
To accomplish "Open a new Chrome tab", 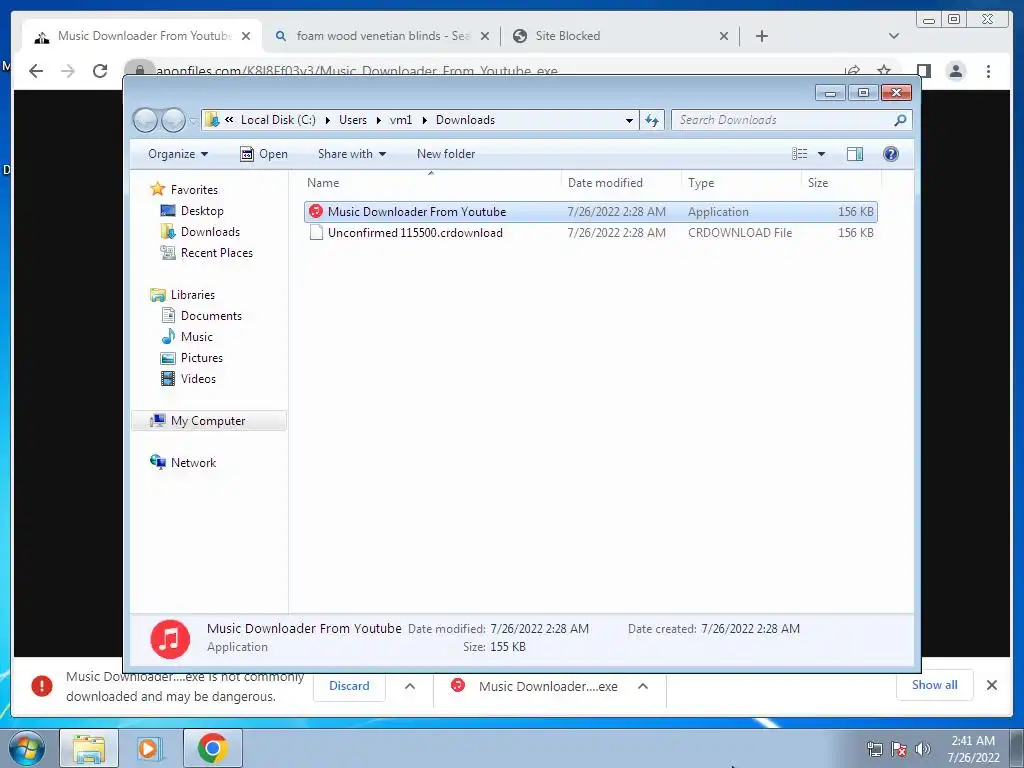I will tap(761, 36).
